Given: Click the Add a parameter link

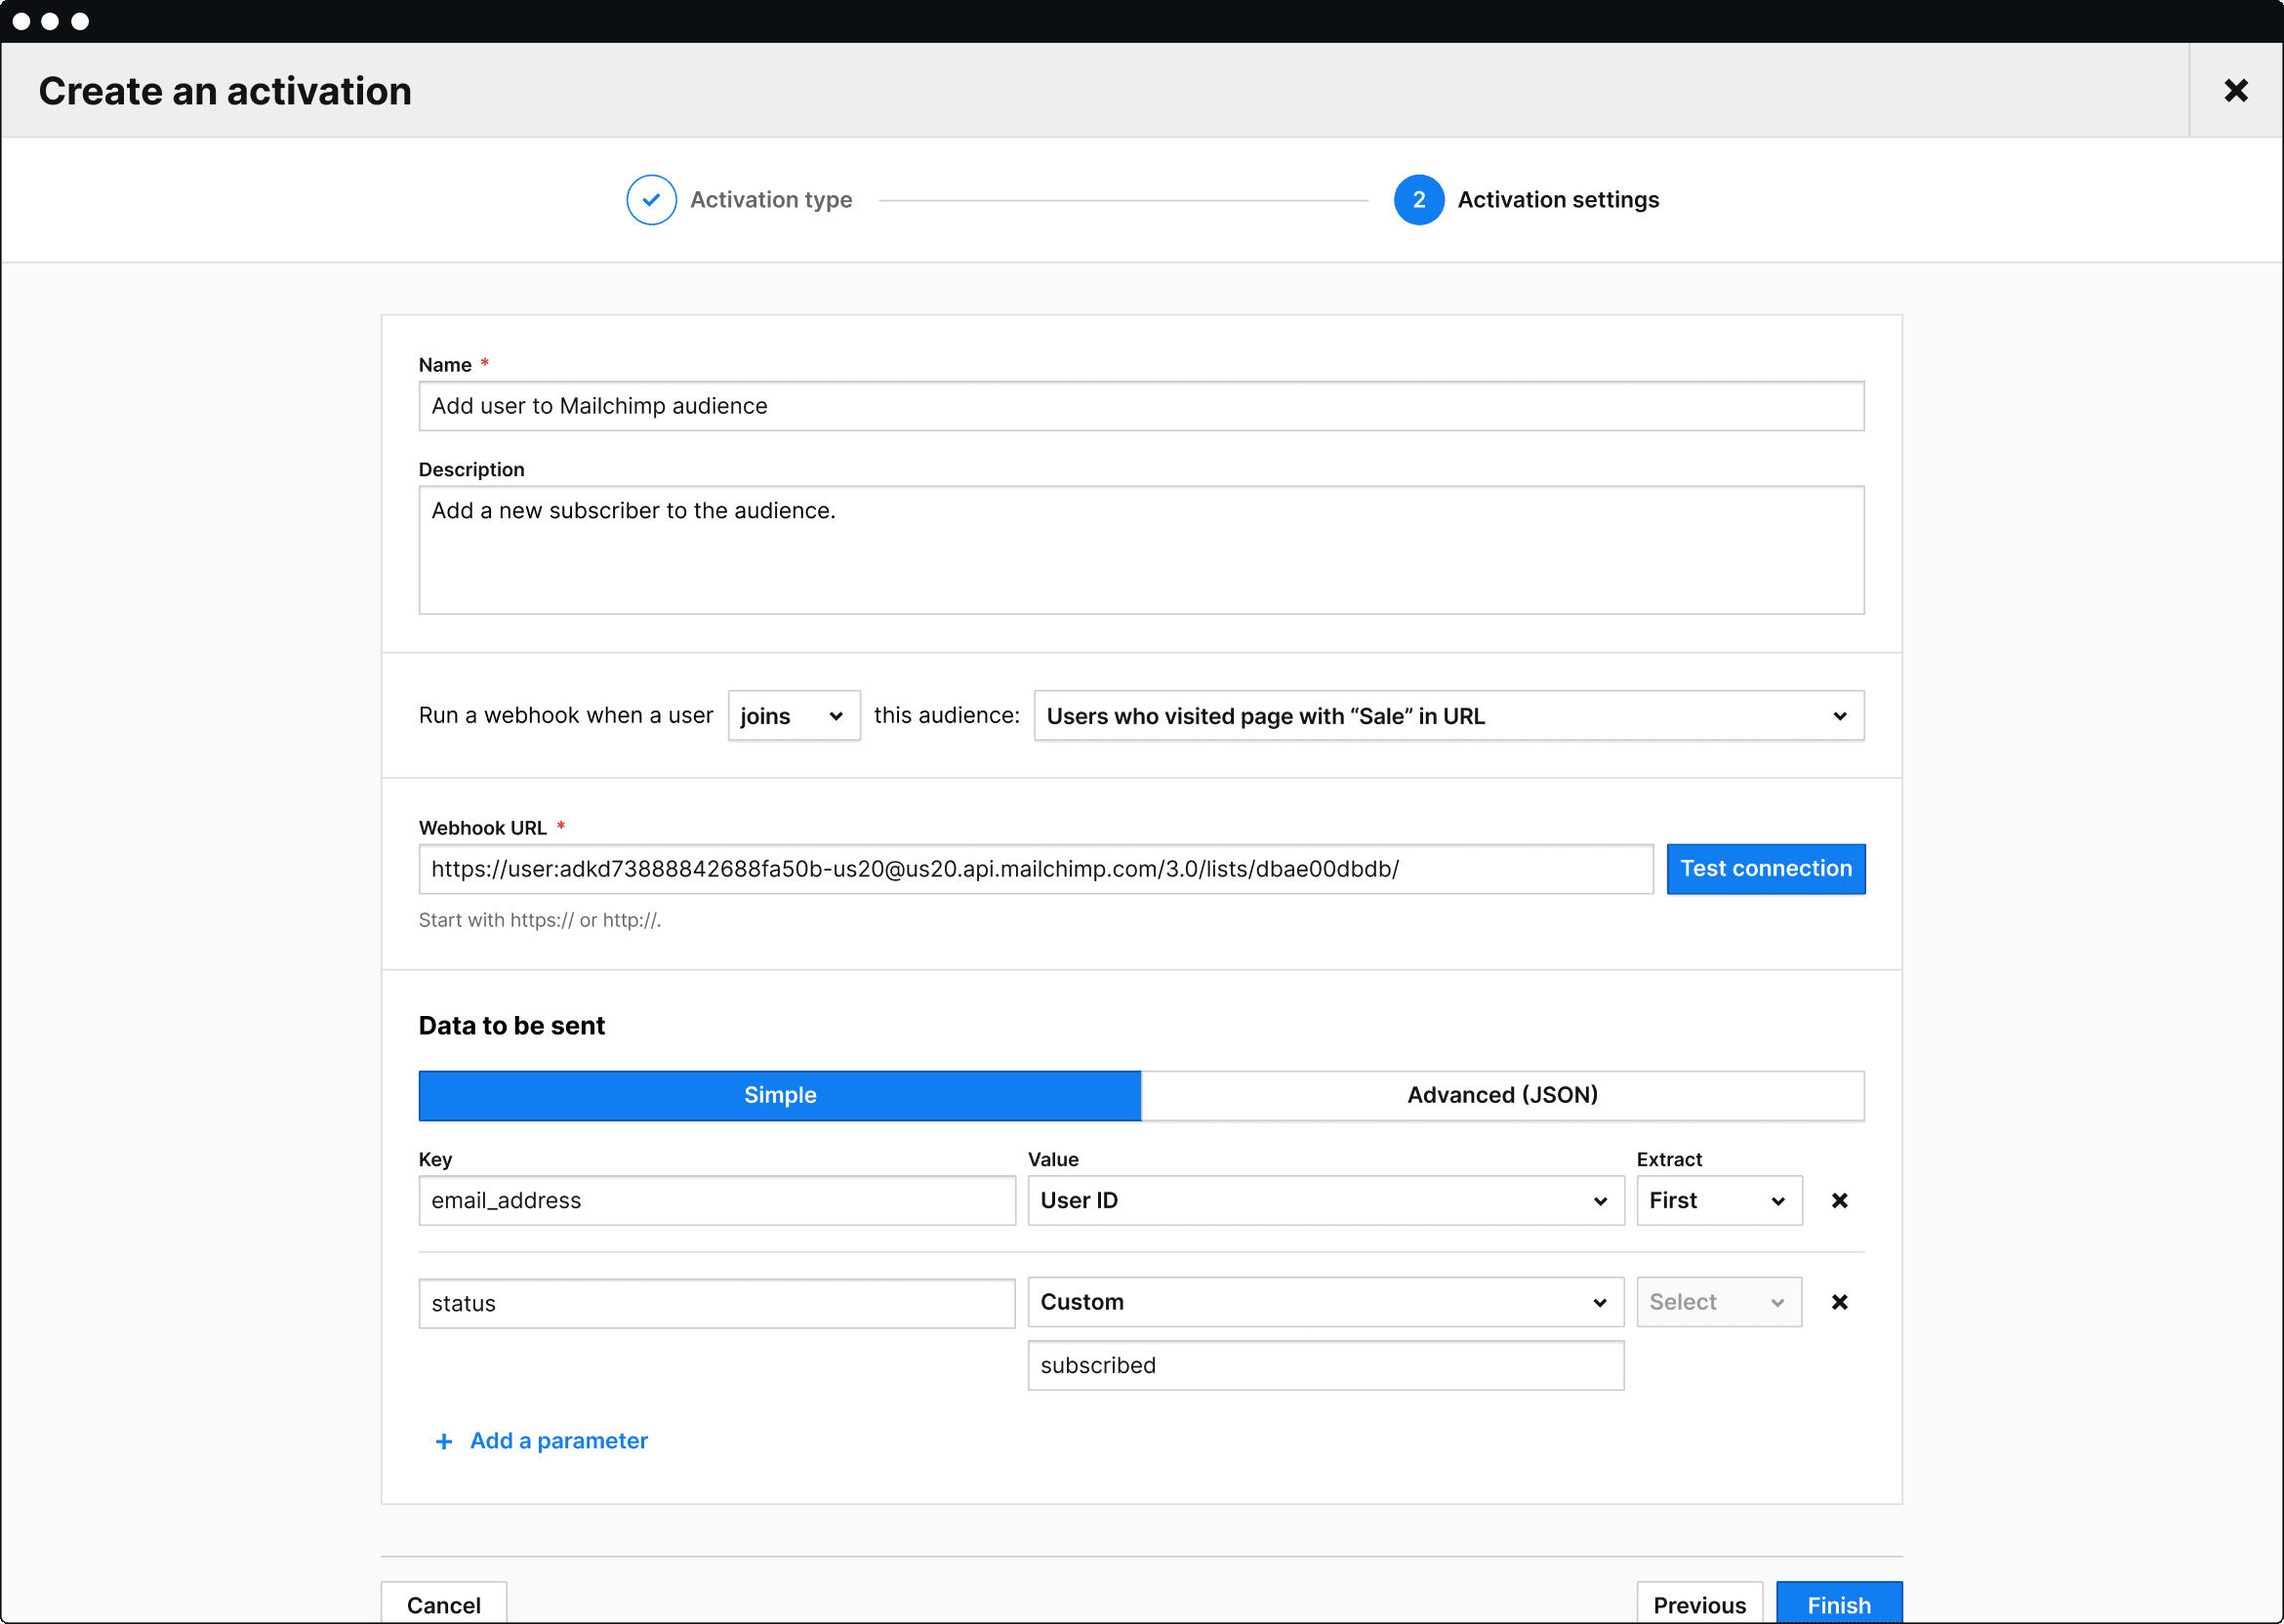Looking at the screenshot, I should [558, 1441].
